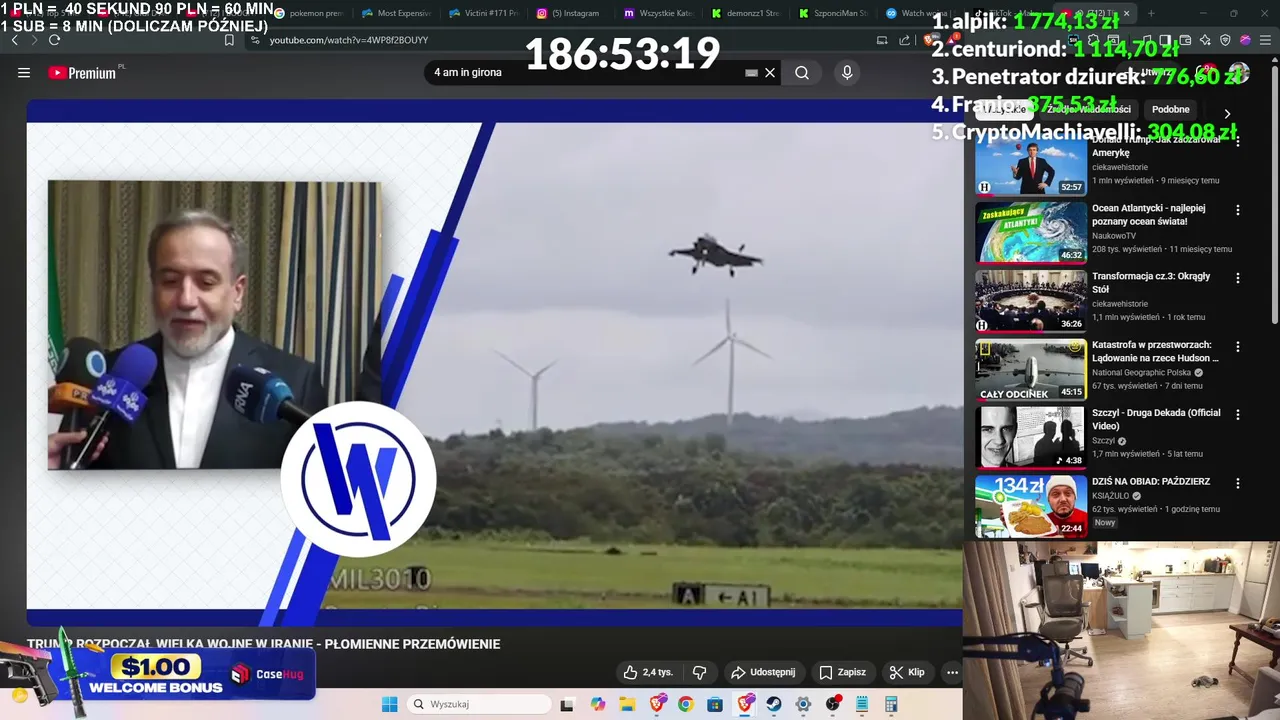The image size is (1280, 720).
Task: Click the Wyszukaj taskbar search box
Action: pos(480,704)
